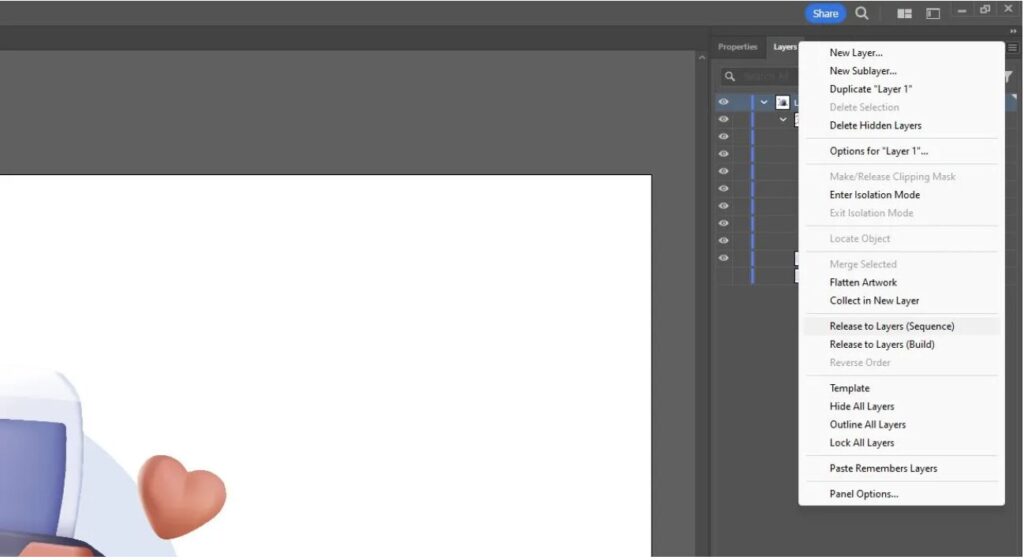Viewport: 1024px width, 560px height.
Task: Toggle the bottom-most eye icon in Layers
Action: click(723, 258)
